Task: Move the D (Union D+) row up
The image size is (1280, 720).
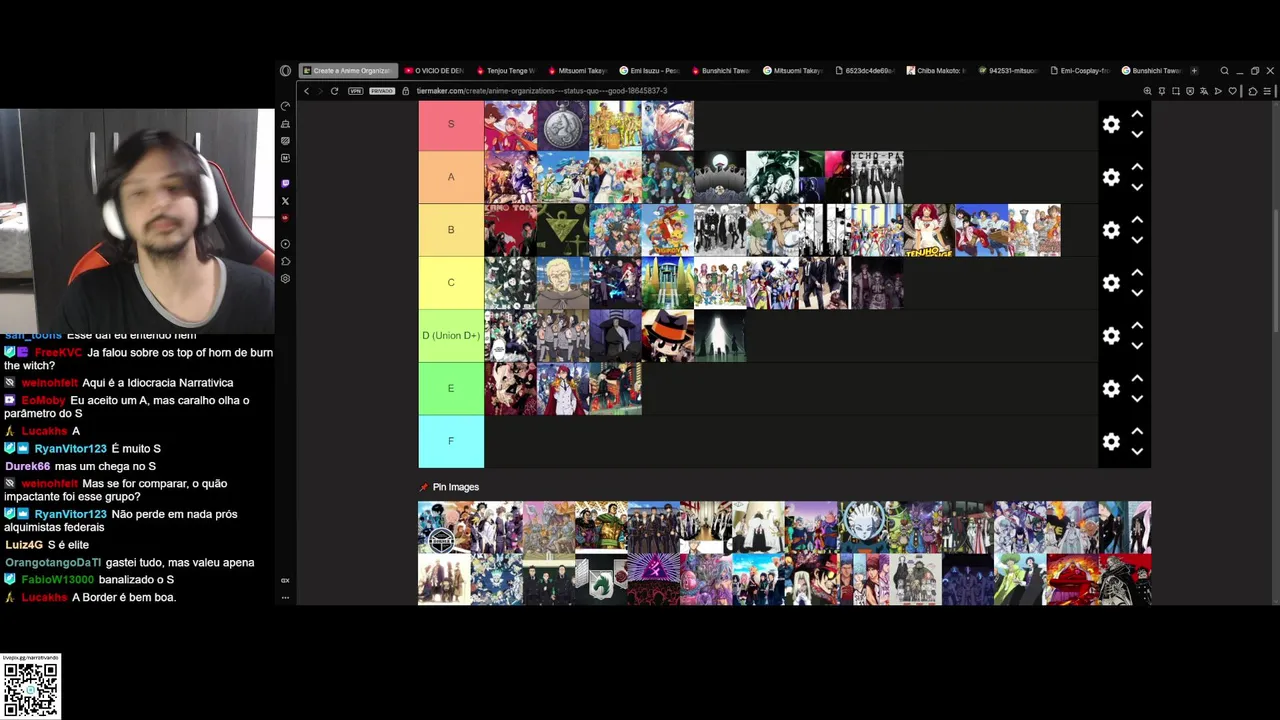Action: tap(1137, 326)
